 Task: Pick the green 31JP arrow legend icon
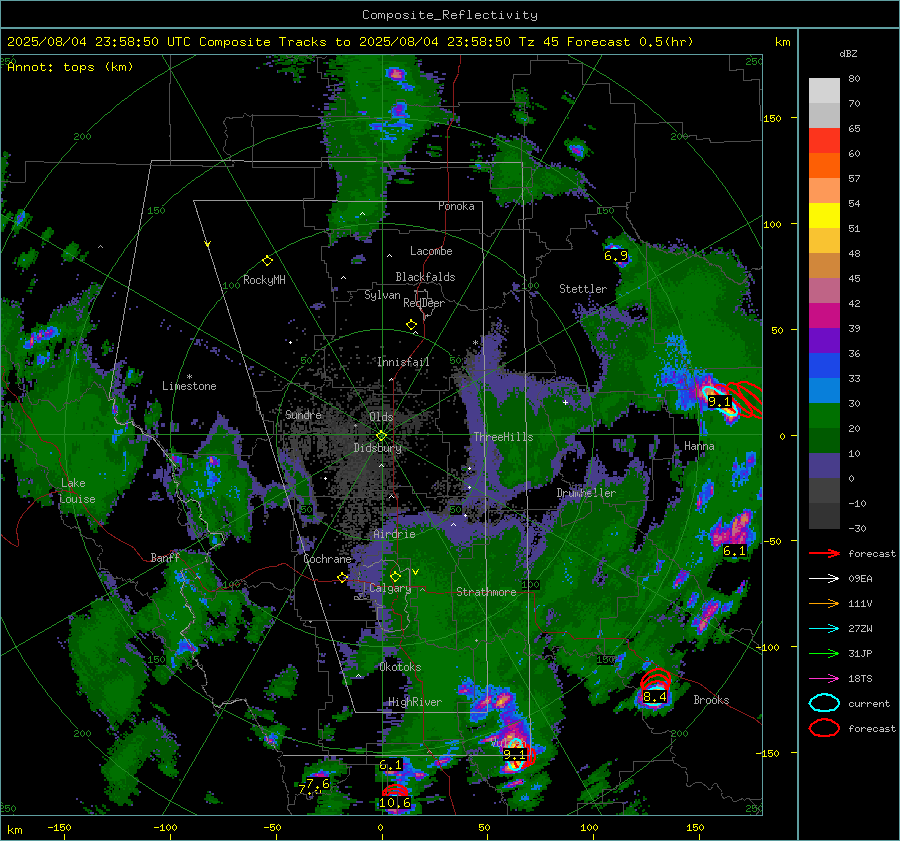click(x=824, y=653)
